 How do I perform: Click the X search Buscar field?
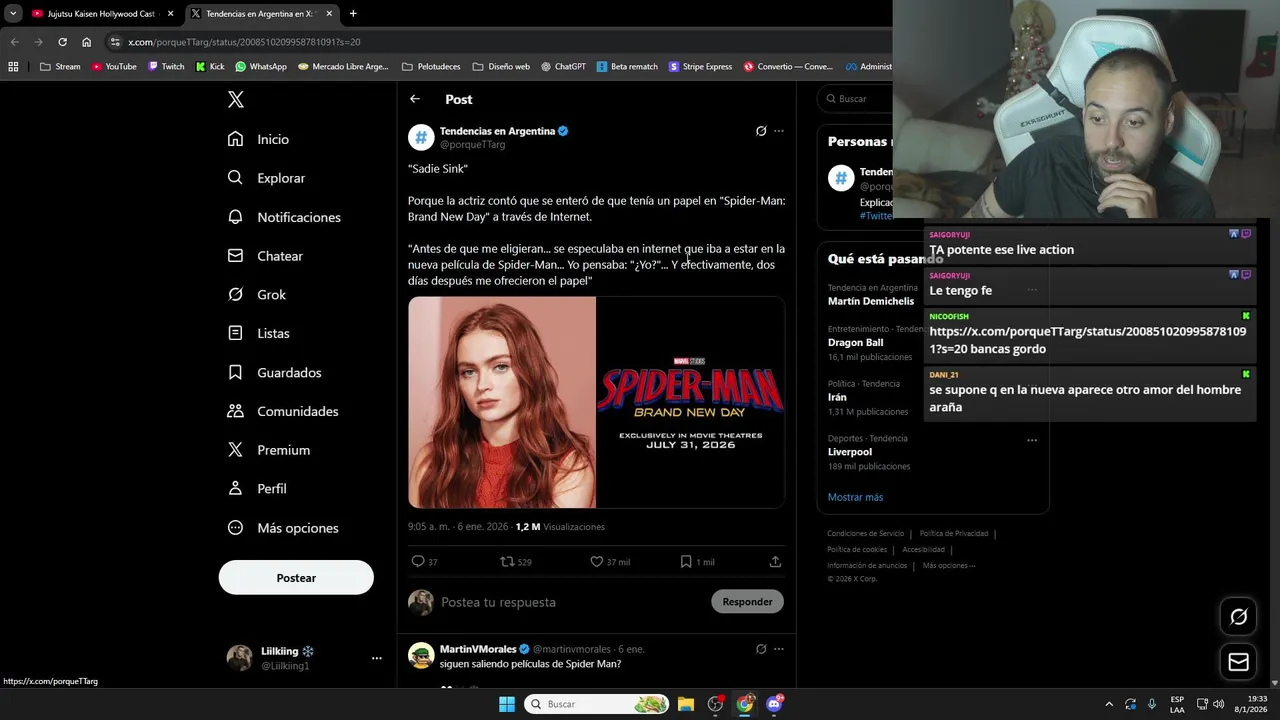pyautogui.click(x=856, y=99)
